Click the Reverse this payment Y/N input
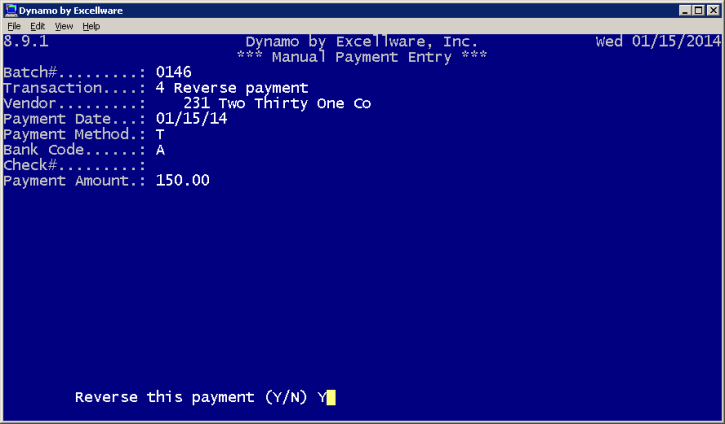The image size is (725, 424). tap(326, 397)
